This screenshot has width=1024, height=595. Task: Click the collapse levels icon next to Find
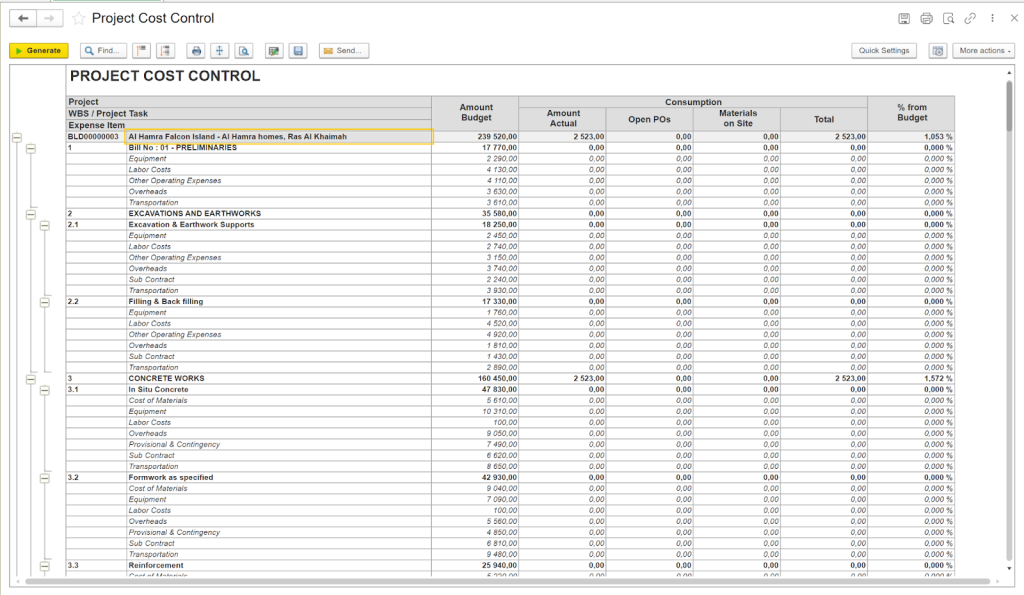(x=141, y=50)
